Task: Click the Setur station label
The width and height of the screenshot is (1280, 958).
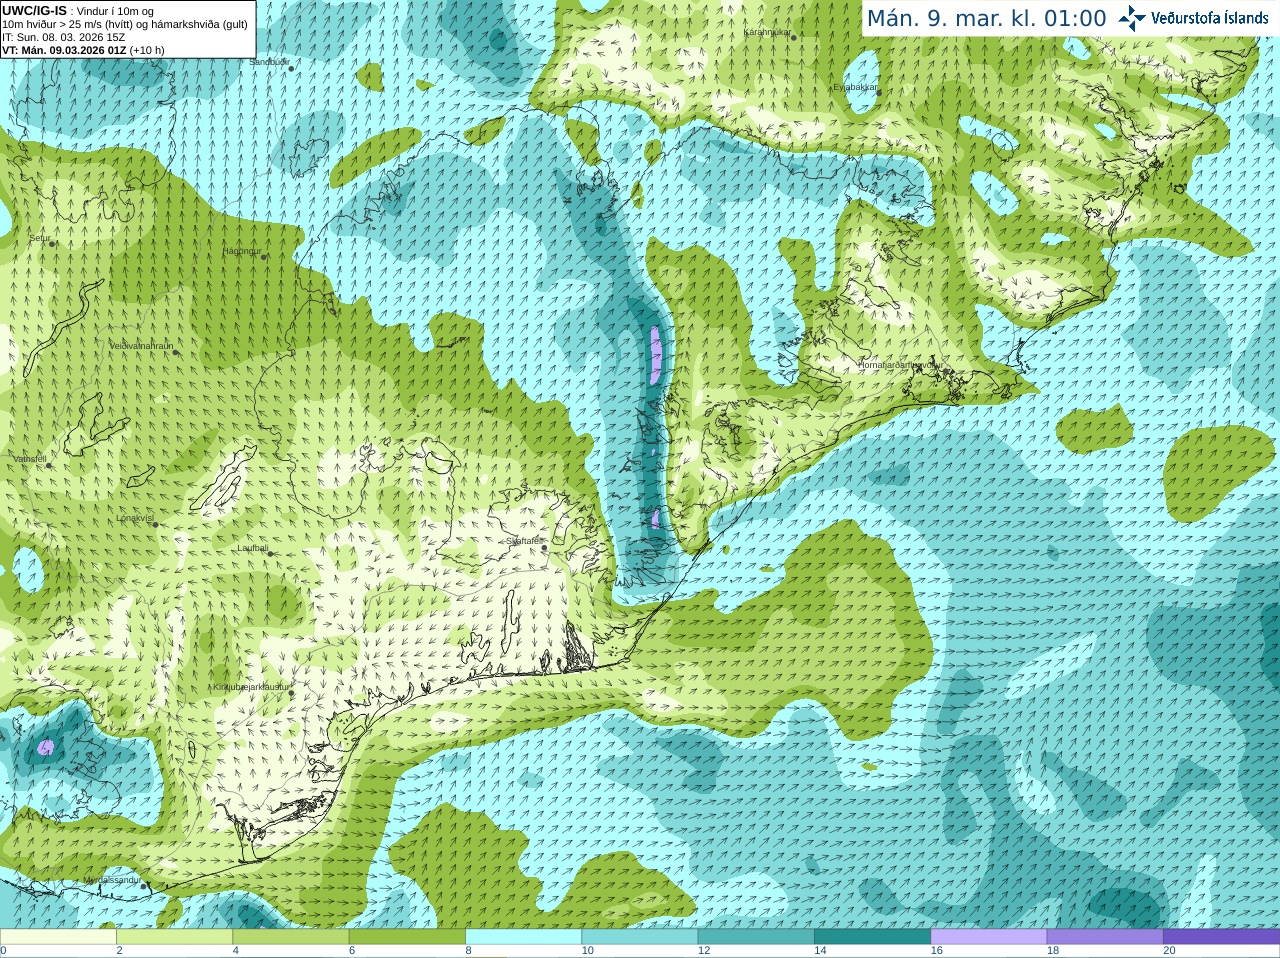Action: coord(40,238)
